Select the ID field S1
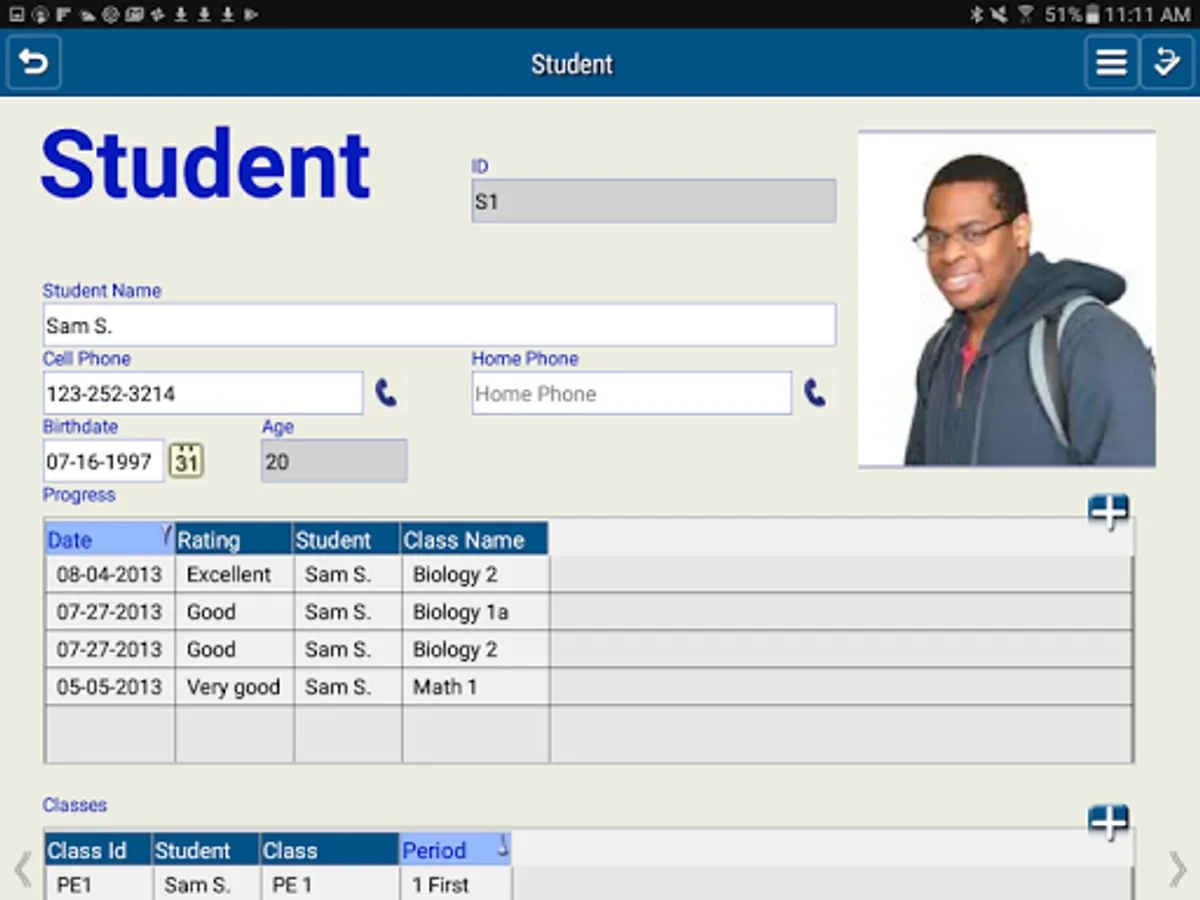This screenshot has width=1200, height=900. (x=654, y=201)
